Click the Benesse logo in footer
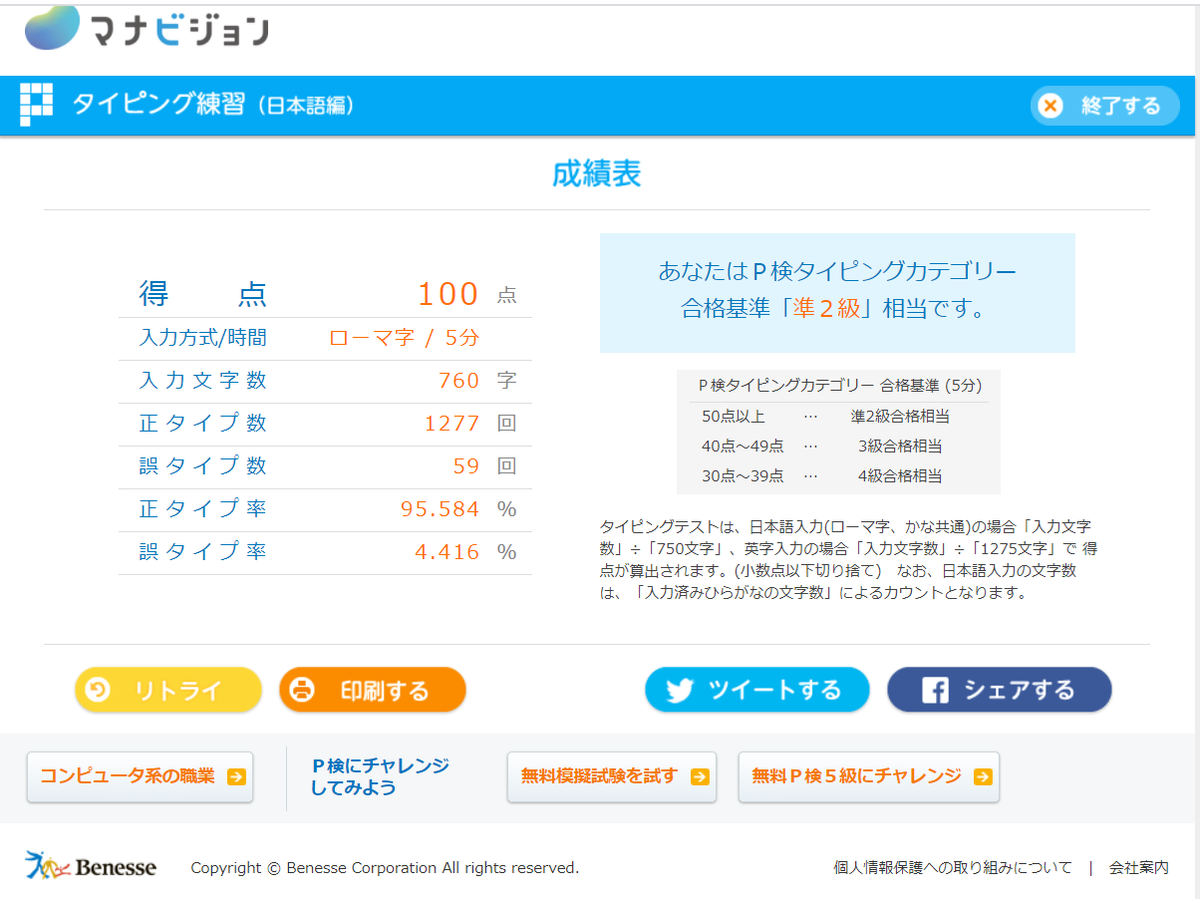Screen dimensions: 1200x899 click(x=91, y=866)
